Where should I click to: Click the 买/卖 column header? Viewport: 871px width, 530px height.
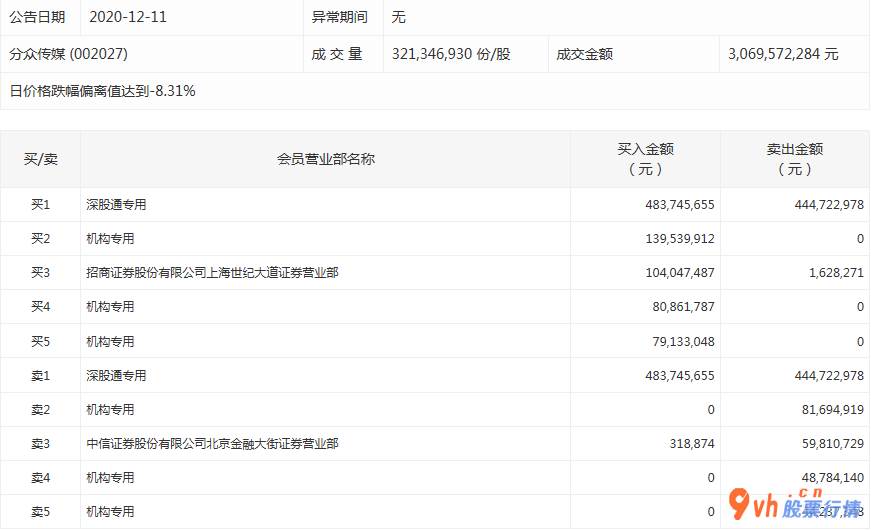(x=41, y=159)
